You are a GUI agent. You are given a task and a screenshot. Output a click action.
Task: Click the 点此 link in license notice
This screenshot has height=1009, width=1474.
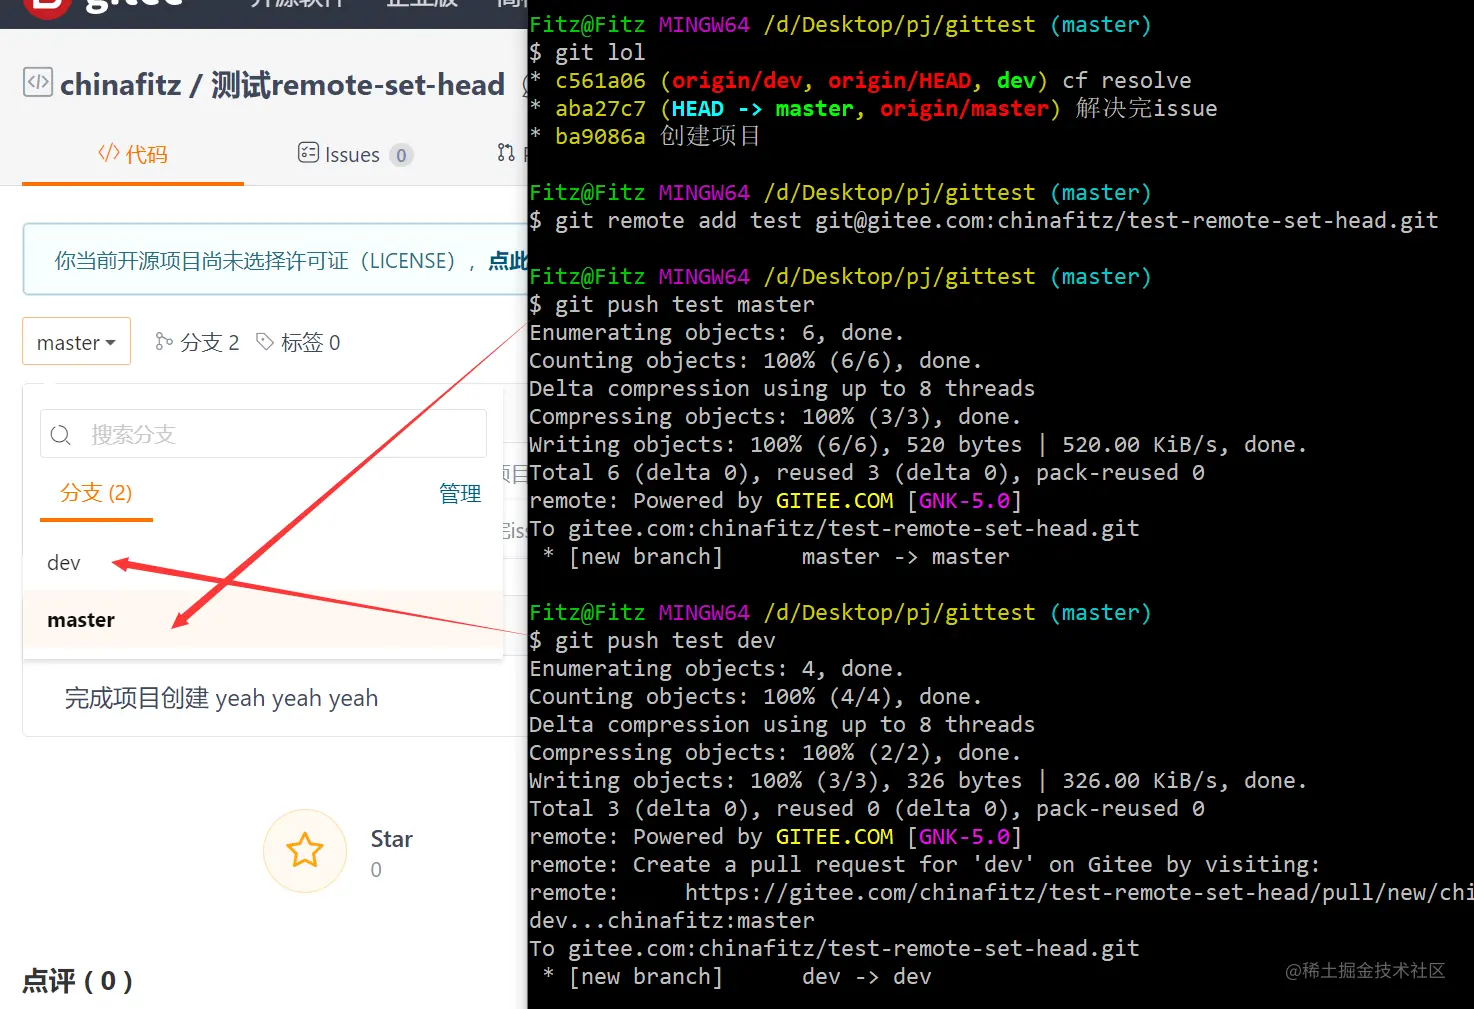[508, 261]
